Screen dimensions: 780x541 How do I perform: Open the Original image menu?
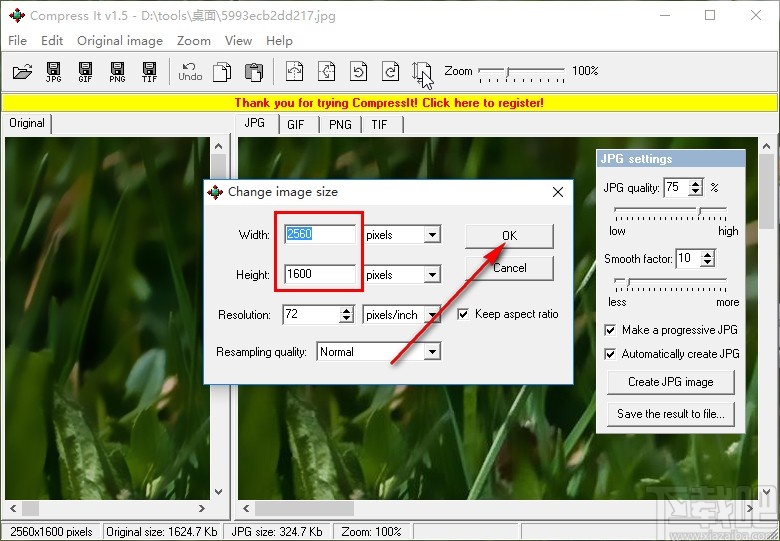tap(119, 41)
